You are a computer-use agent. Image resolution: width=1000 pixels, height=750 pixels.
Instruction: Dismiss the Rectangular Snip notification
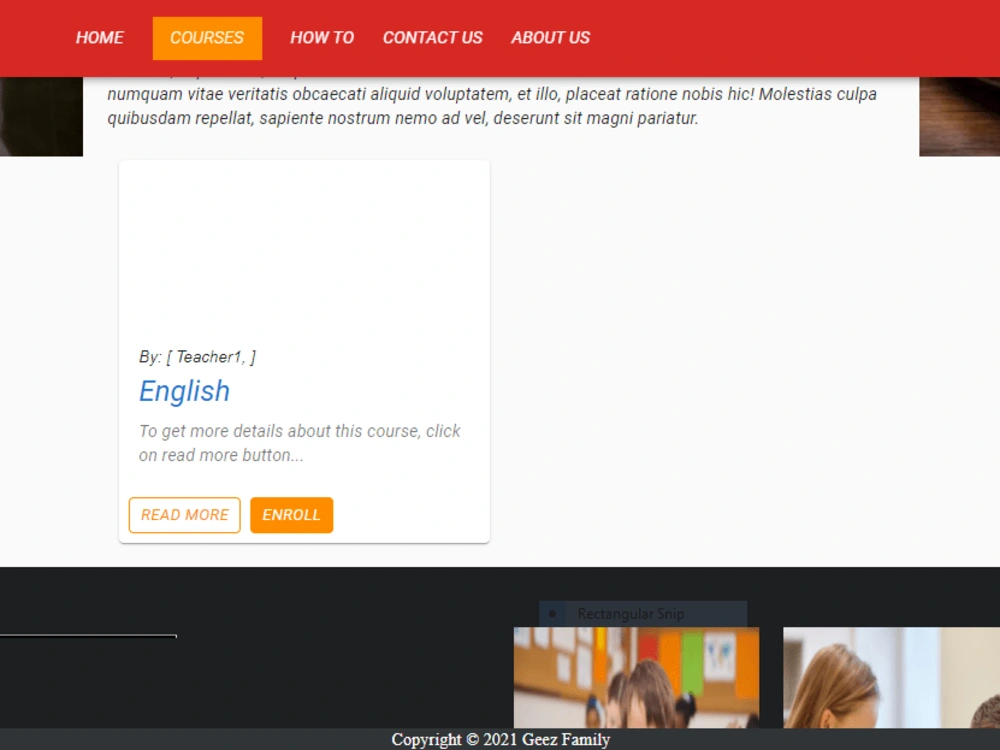pyautogui.click(x=633, y=614)
